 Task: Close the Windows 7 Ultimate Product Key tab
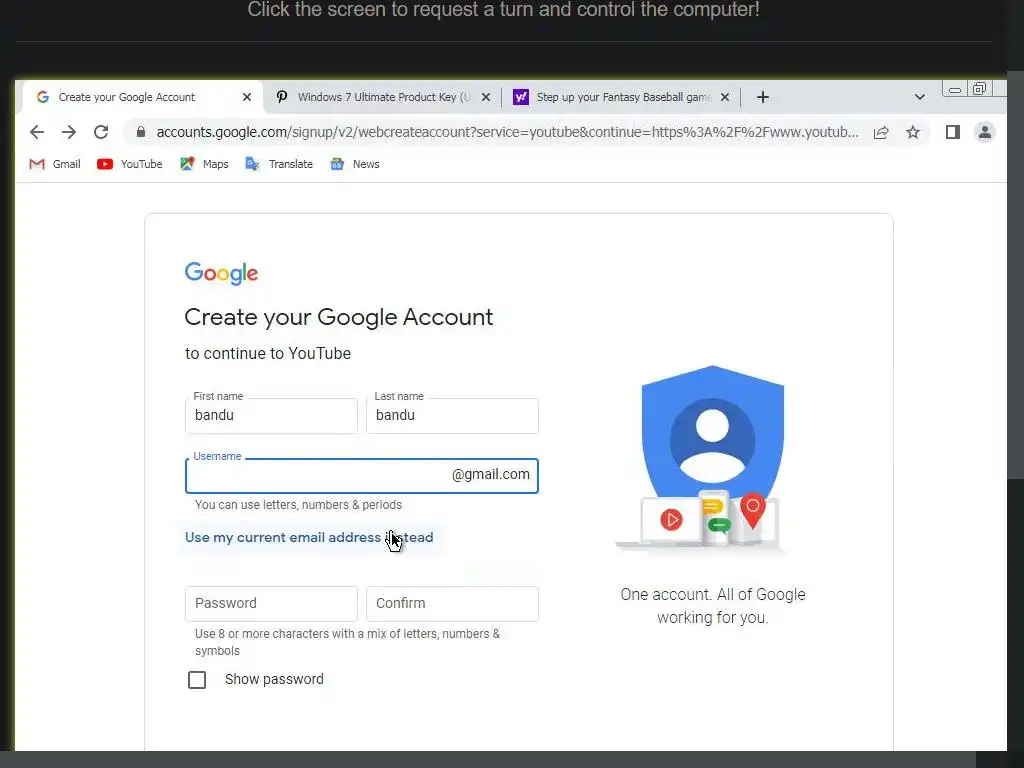[486, 97]
